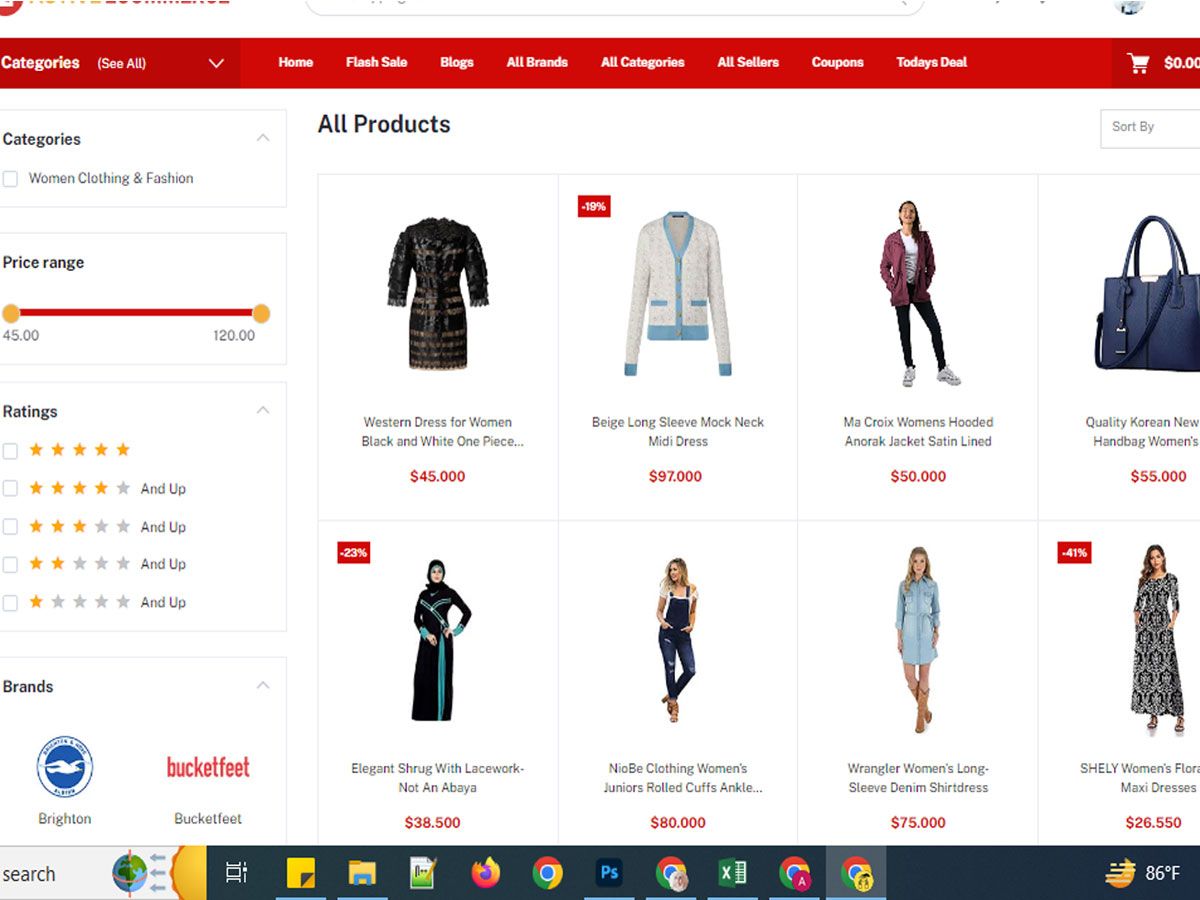Open the Beige Long Sleeve Mock Neck title
The height and width of the screenshot is (900, 1200).
coord(678,431)
